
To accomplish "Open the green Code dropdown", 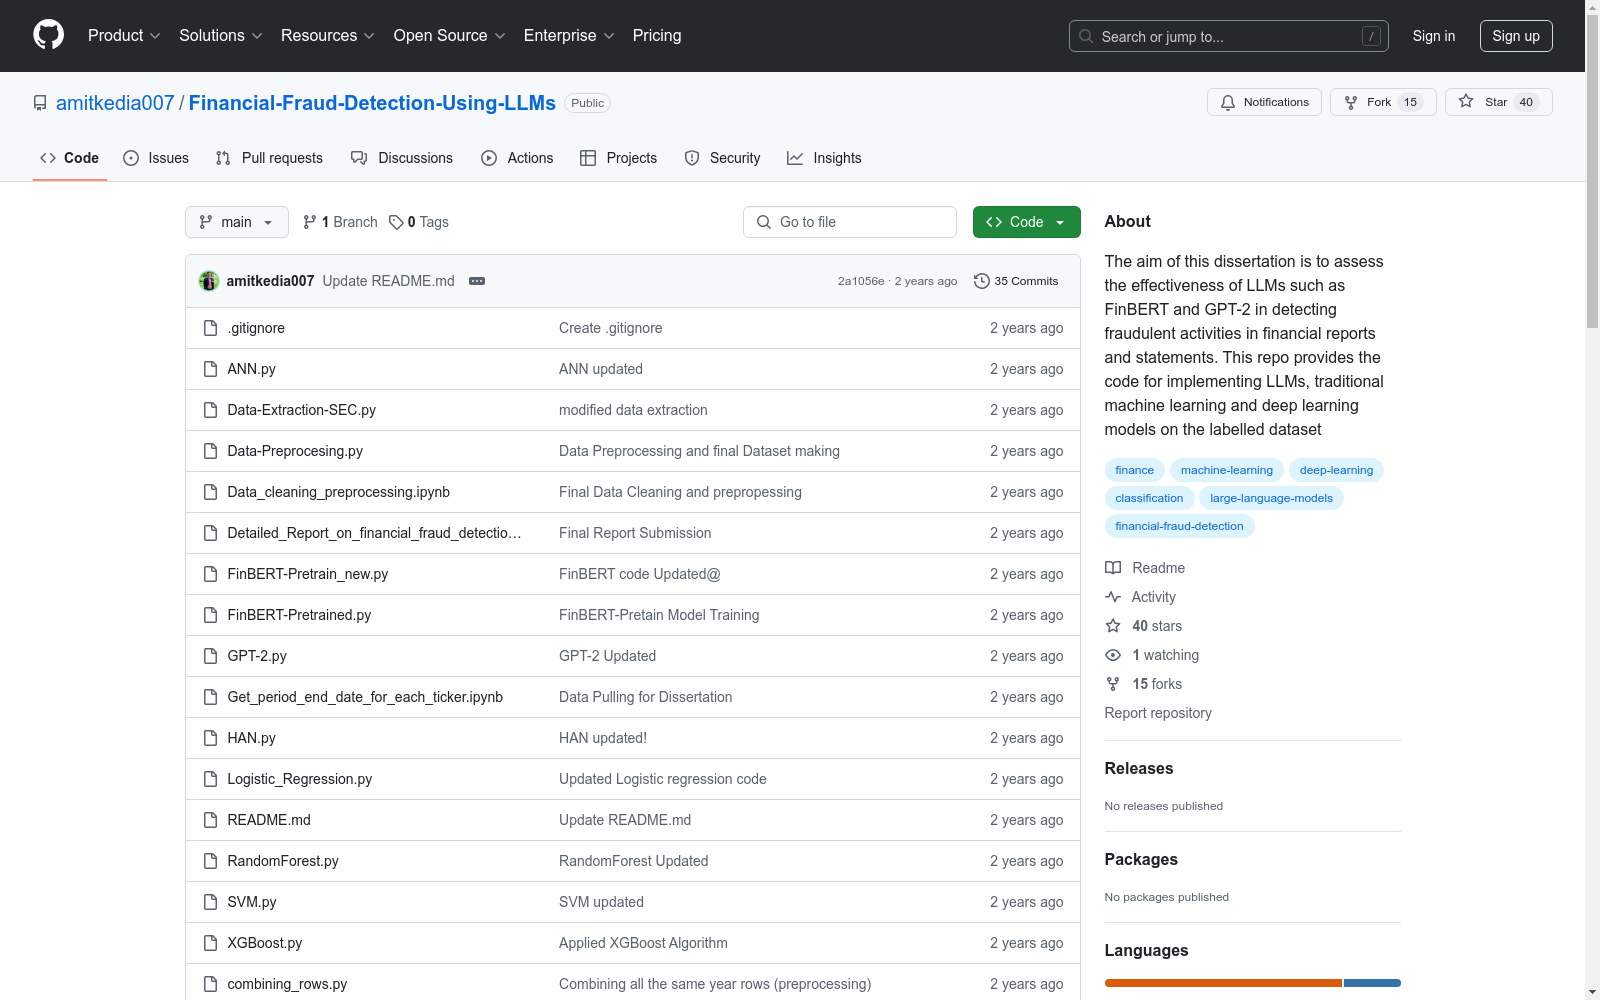I will pos(1026,222).
